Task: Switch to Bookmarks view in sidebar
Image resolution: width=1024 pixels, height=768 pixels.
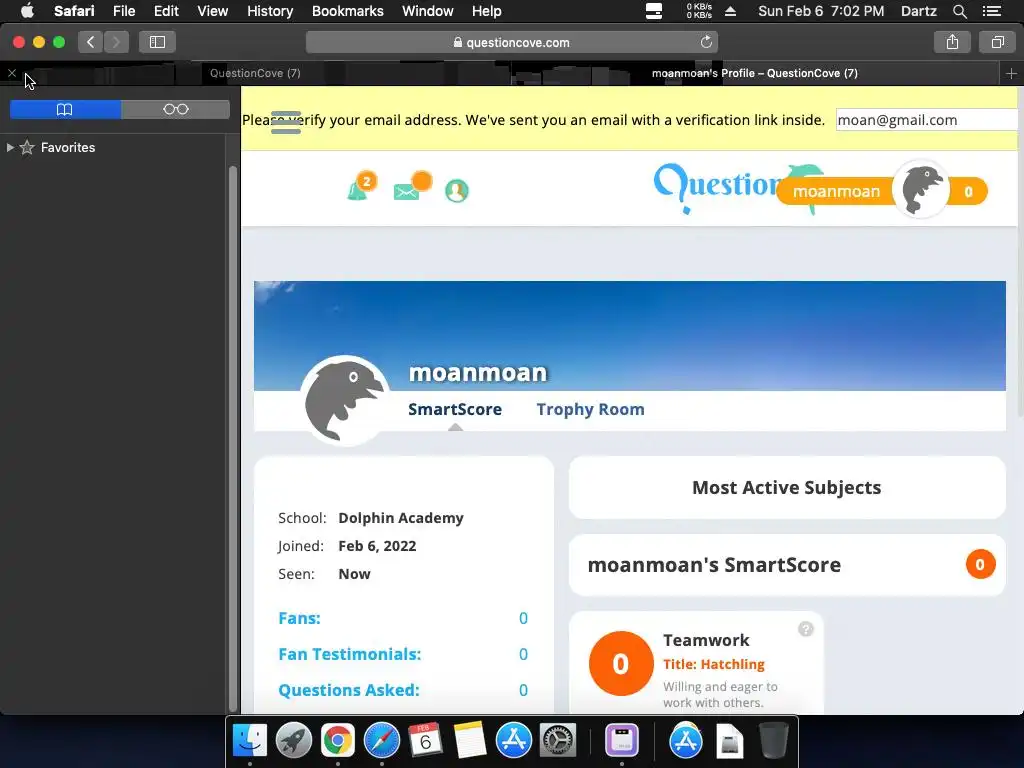Action: (65, 109)
